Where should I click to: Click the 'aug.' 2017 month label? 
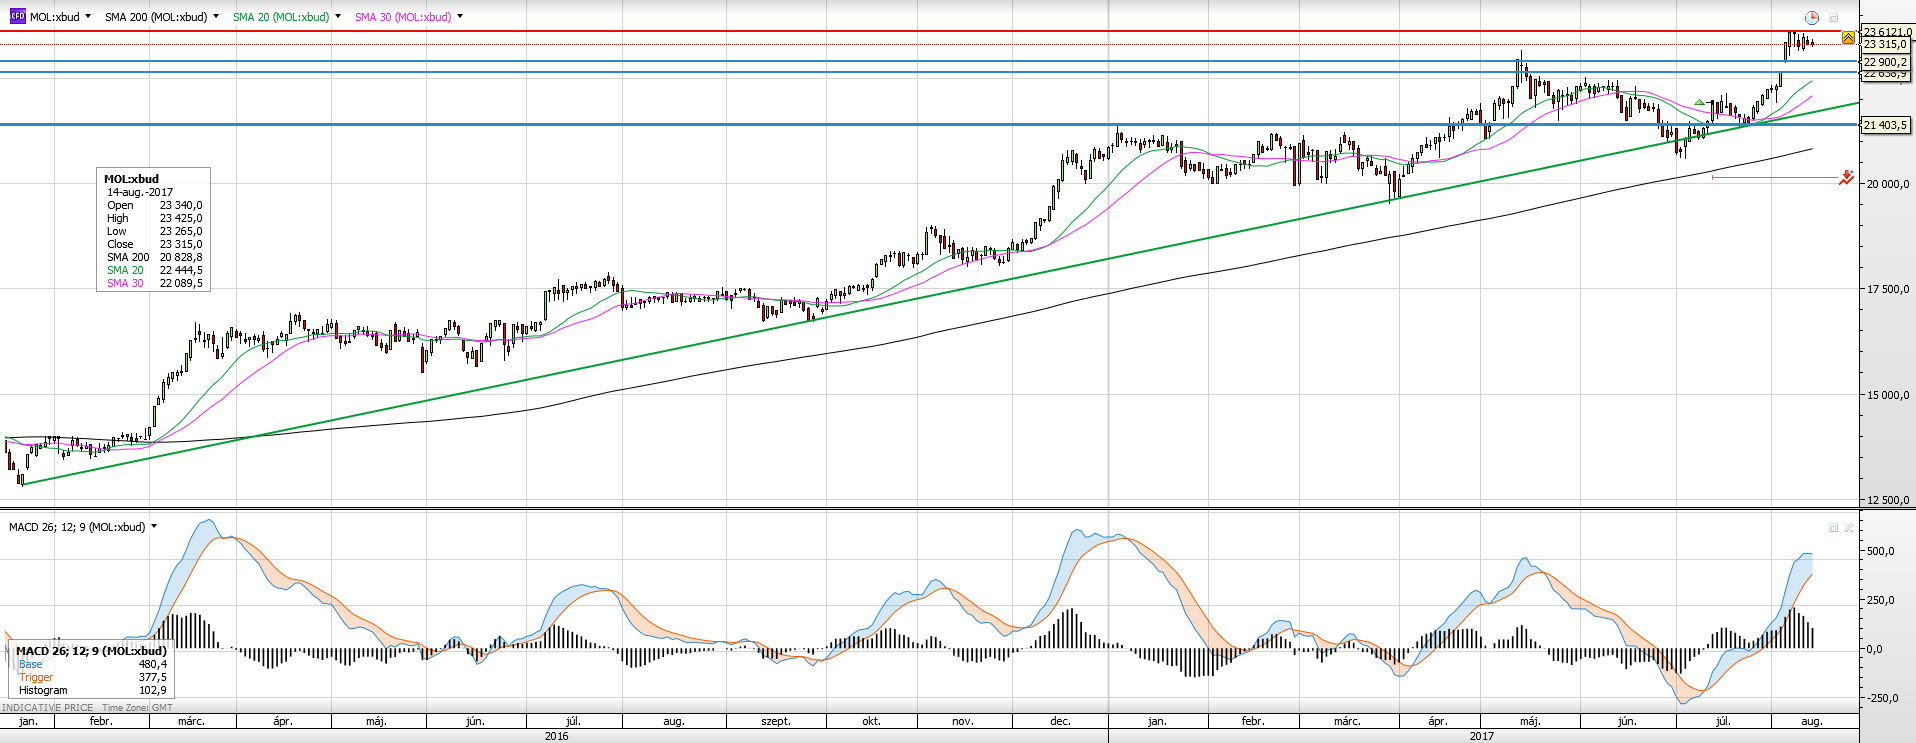pos(1812,721)
